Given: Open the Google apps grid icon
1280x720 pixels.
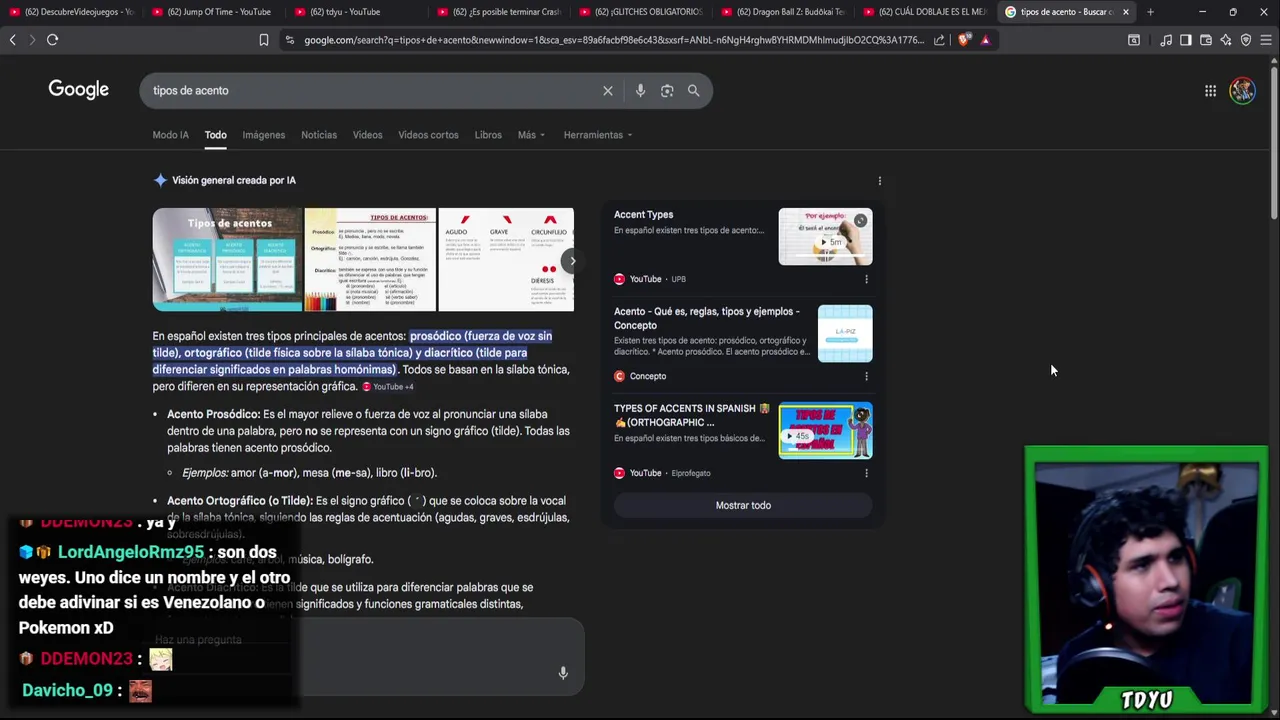Looking at the screenshot, I should click(x=1210, y=91).
